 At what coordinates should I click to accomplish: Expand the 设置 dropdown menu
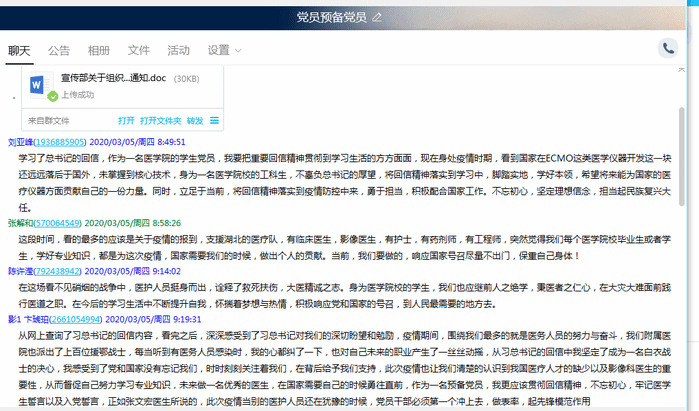coord(223,50)
